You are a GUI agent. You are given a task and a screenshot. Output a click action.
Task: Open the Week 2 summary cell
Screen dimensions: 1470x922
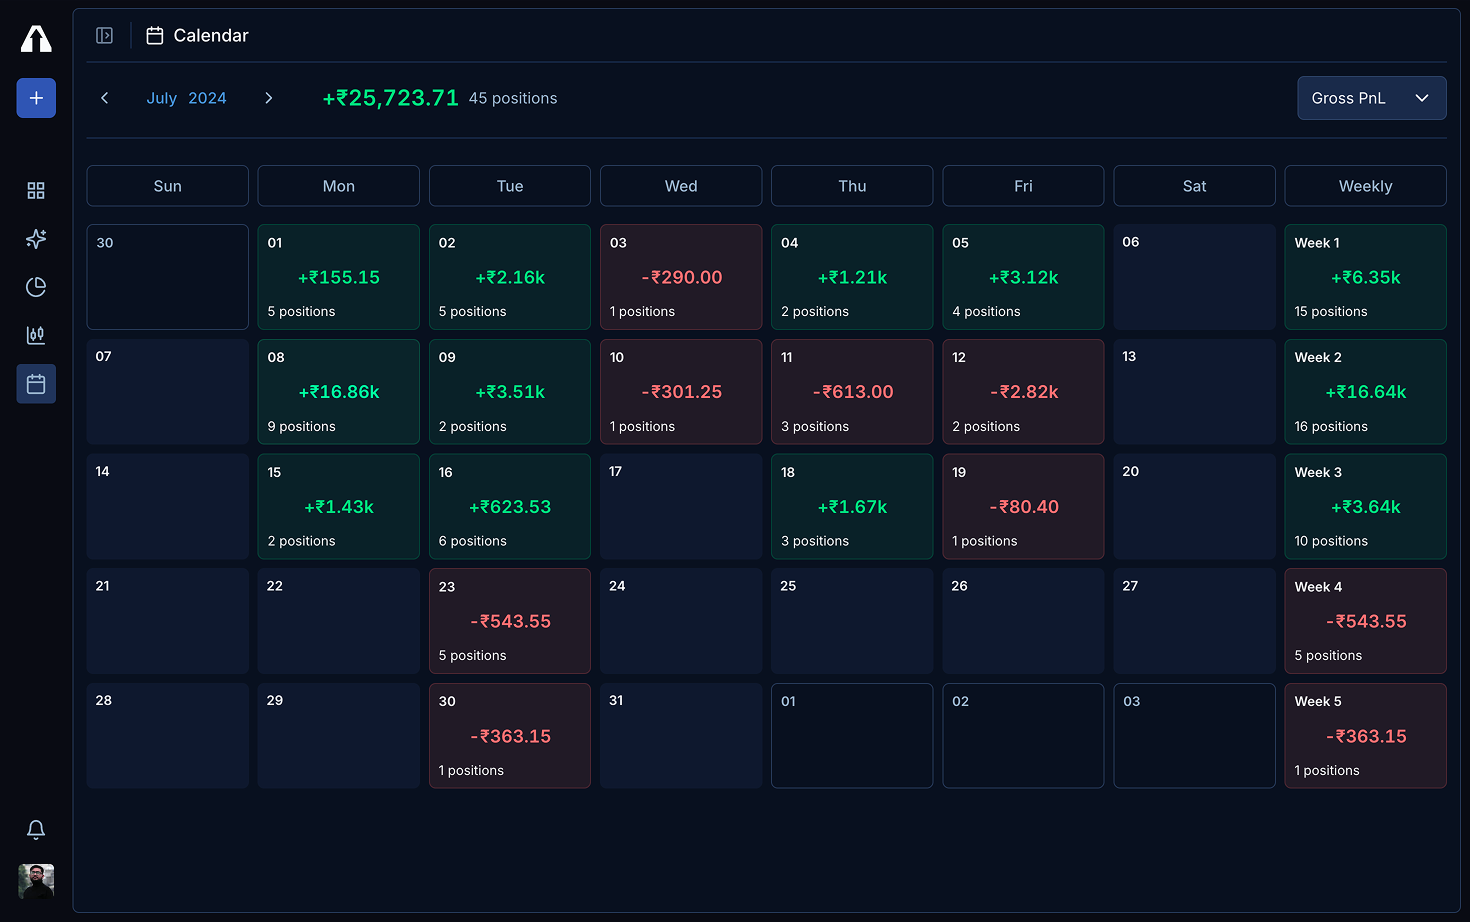(1365, 391)
